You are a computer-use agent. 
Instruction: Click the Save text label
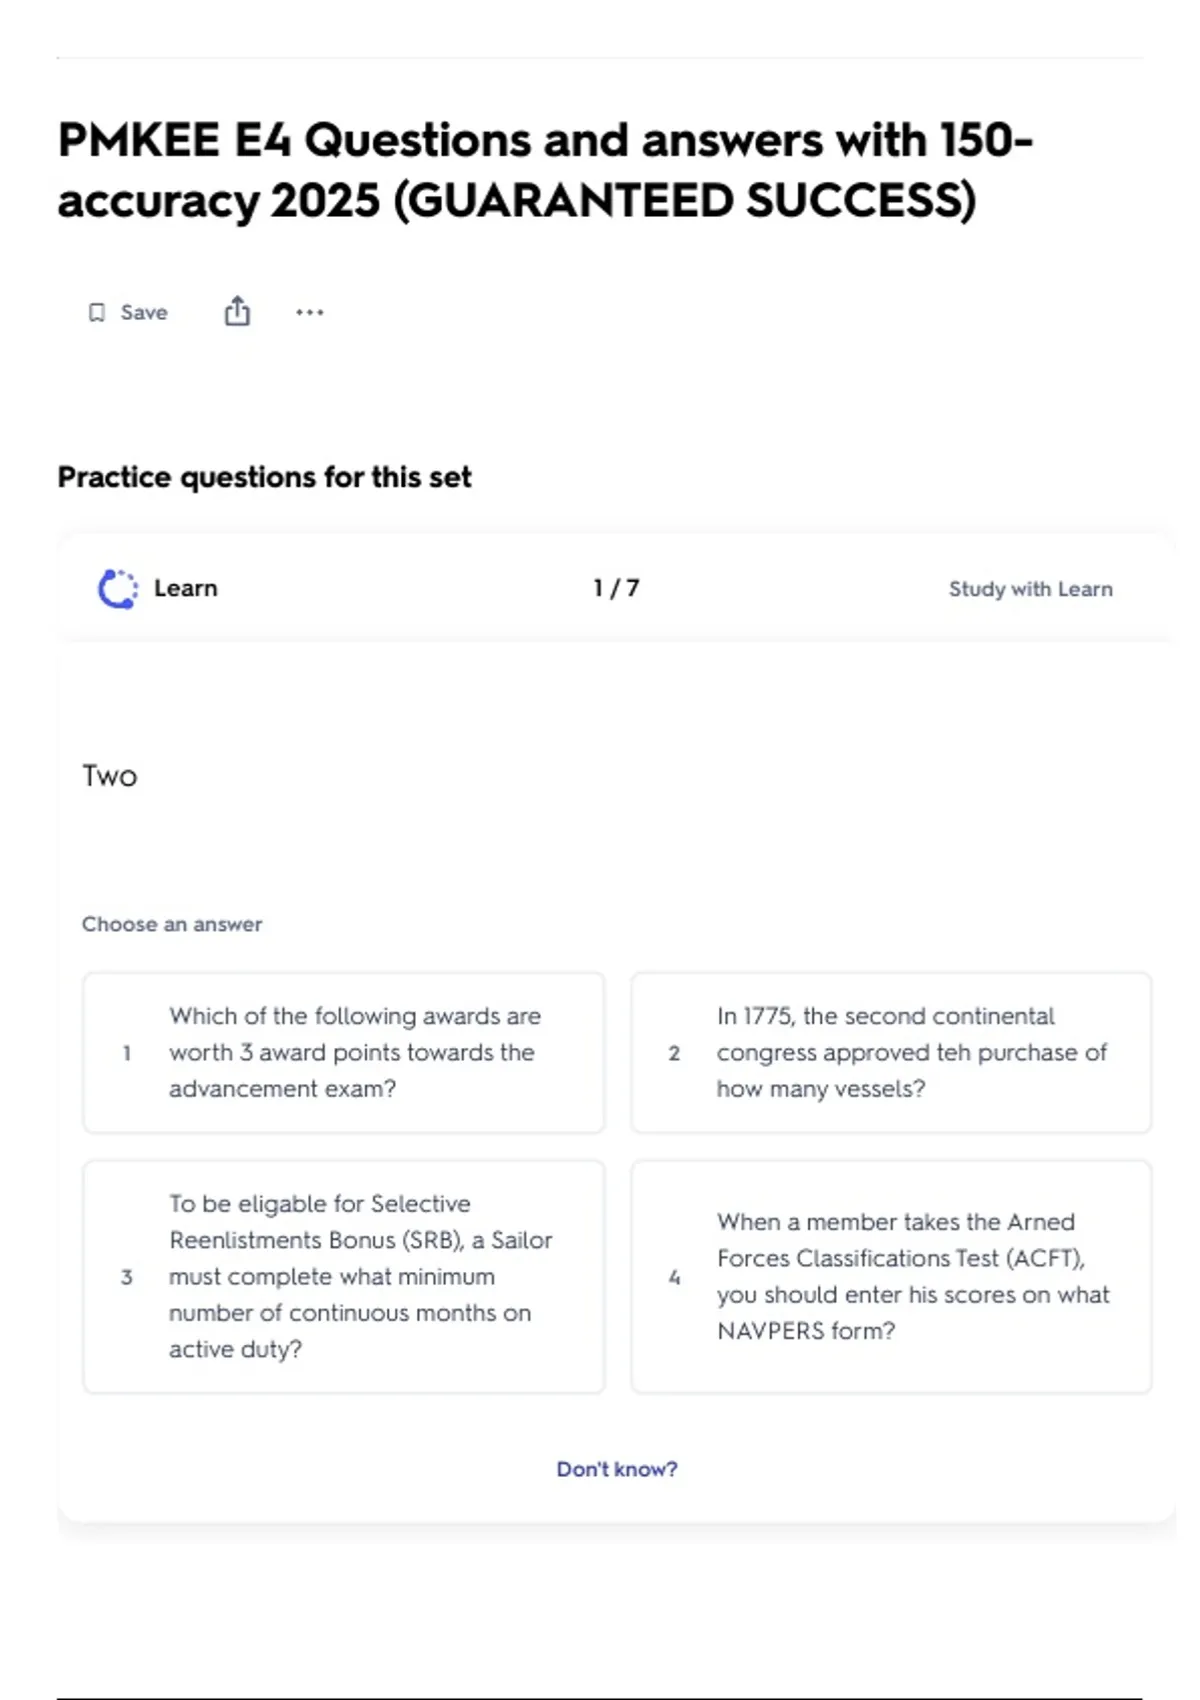(x=144, y=313)
